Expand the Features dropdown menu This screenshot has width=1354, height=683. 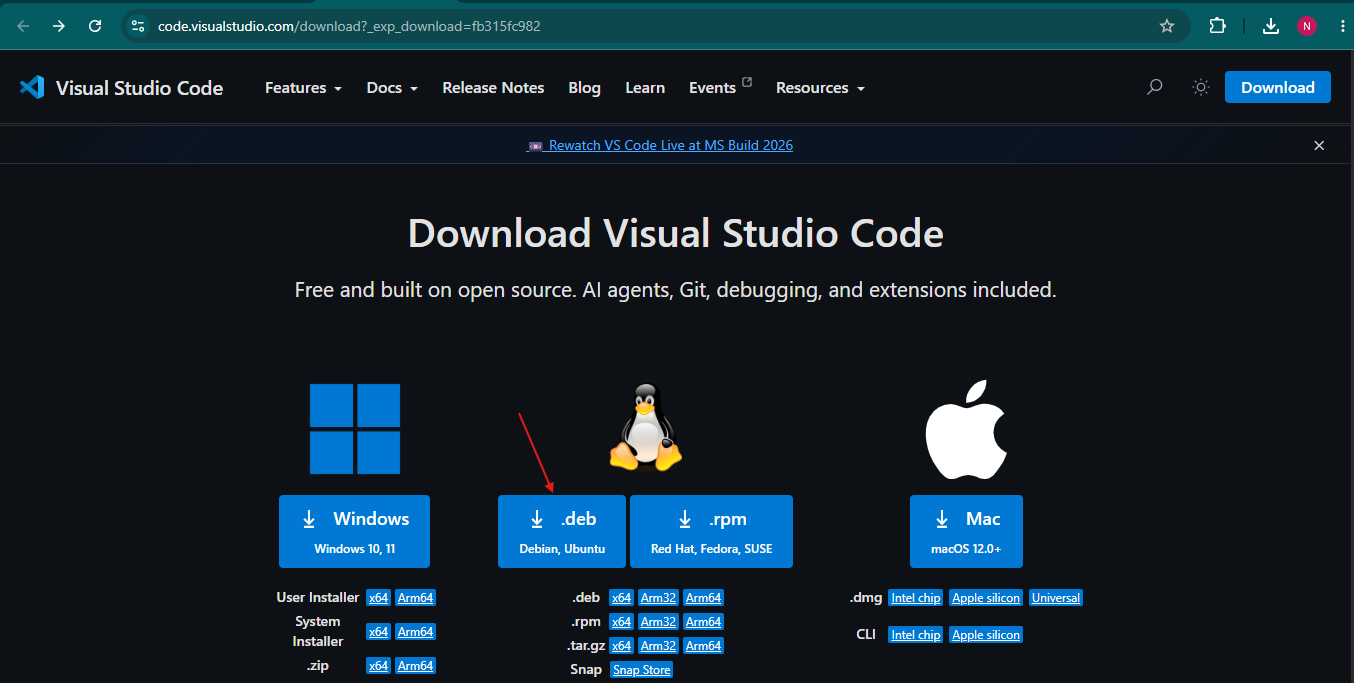303,88
